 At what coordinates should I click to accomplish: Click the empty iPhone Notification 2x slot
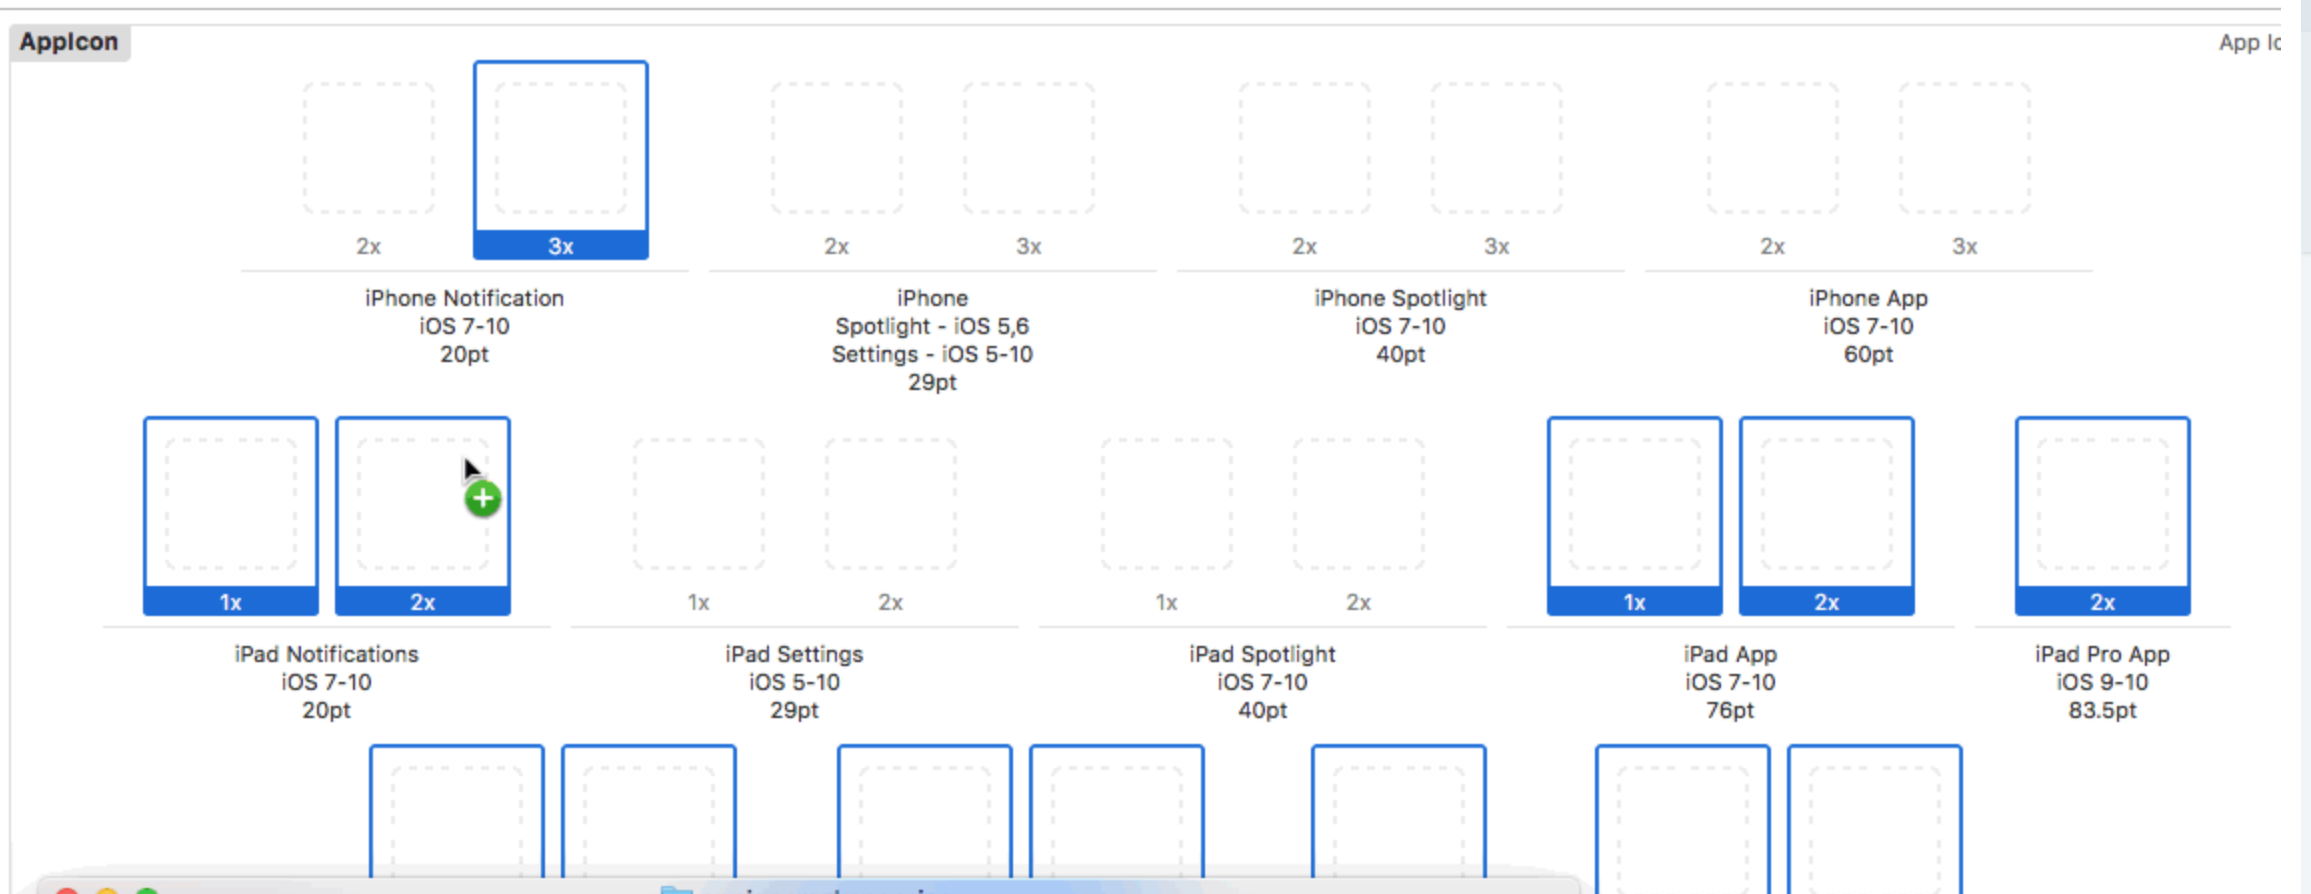tap(366, 150)
